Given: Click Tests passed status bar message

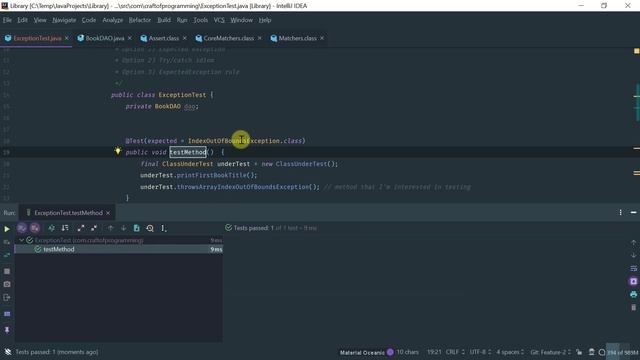Looking at the screenshot, I should click(56, 352).
